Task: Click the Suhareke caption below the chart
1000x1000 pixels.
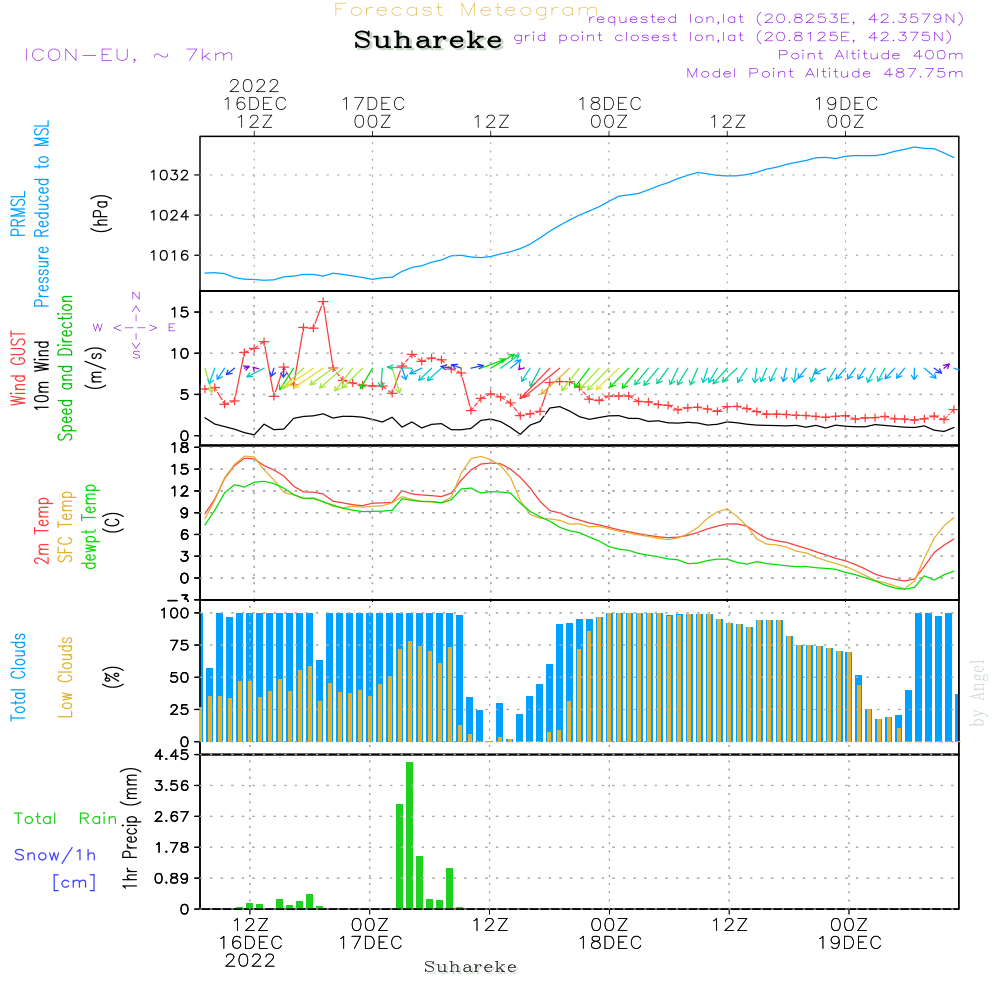Action: pos(470,967)
